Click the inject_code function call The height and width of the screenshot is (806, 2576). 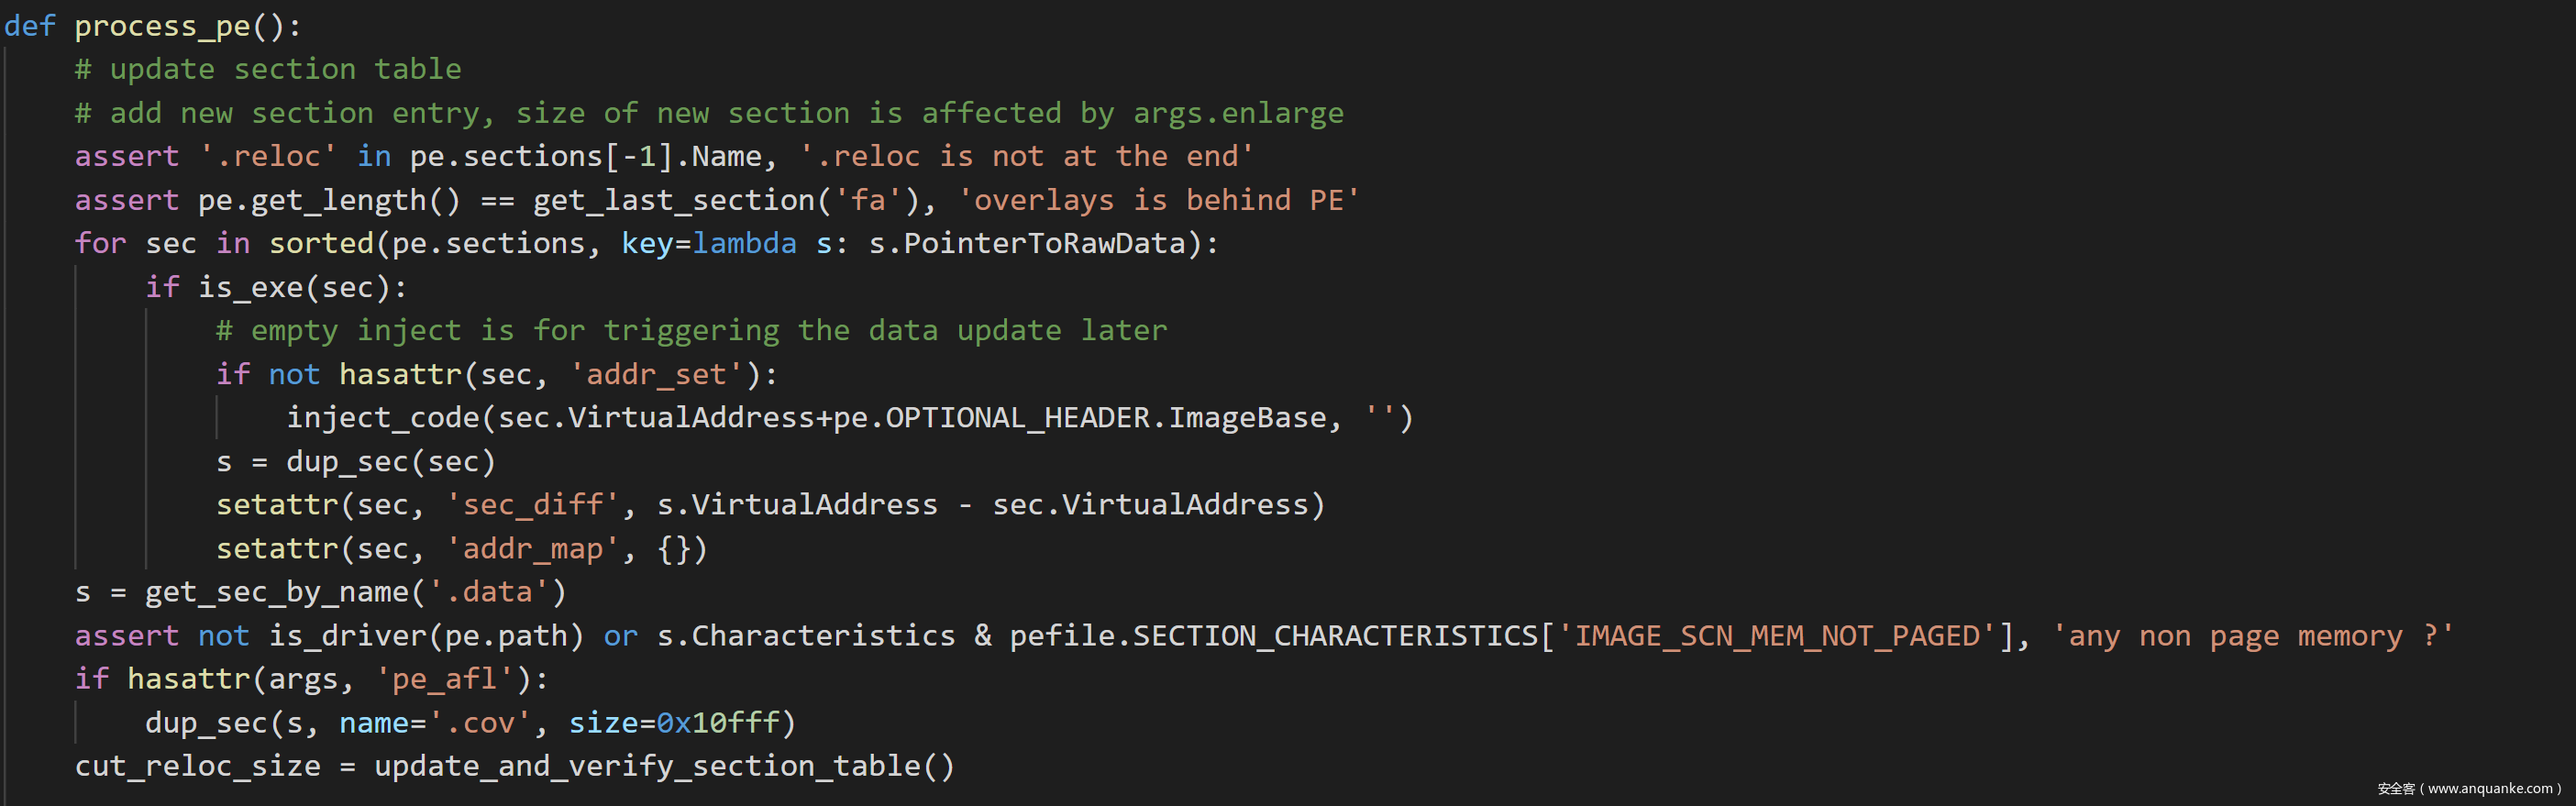coord(383,418)
